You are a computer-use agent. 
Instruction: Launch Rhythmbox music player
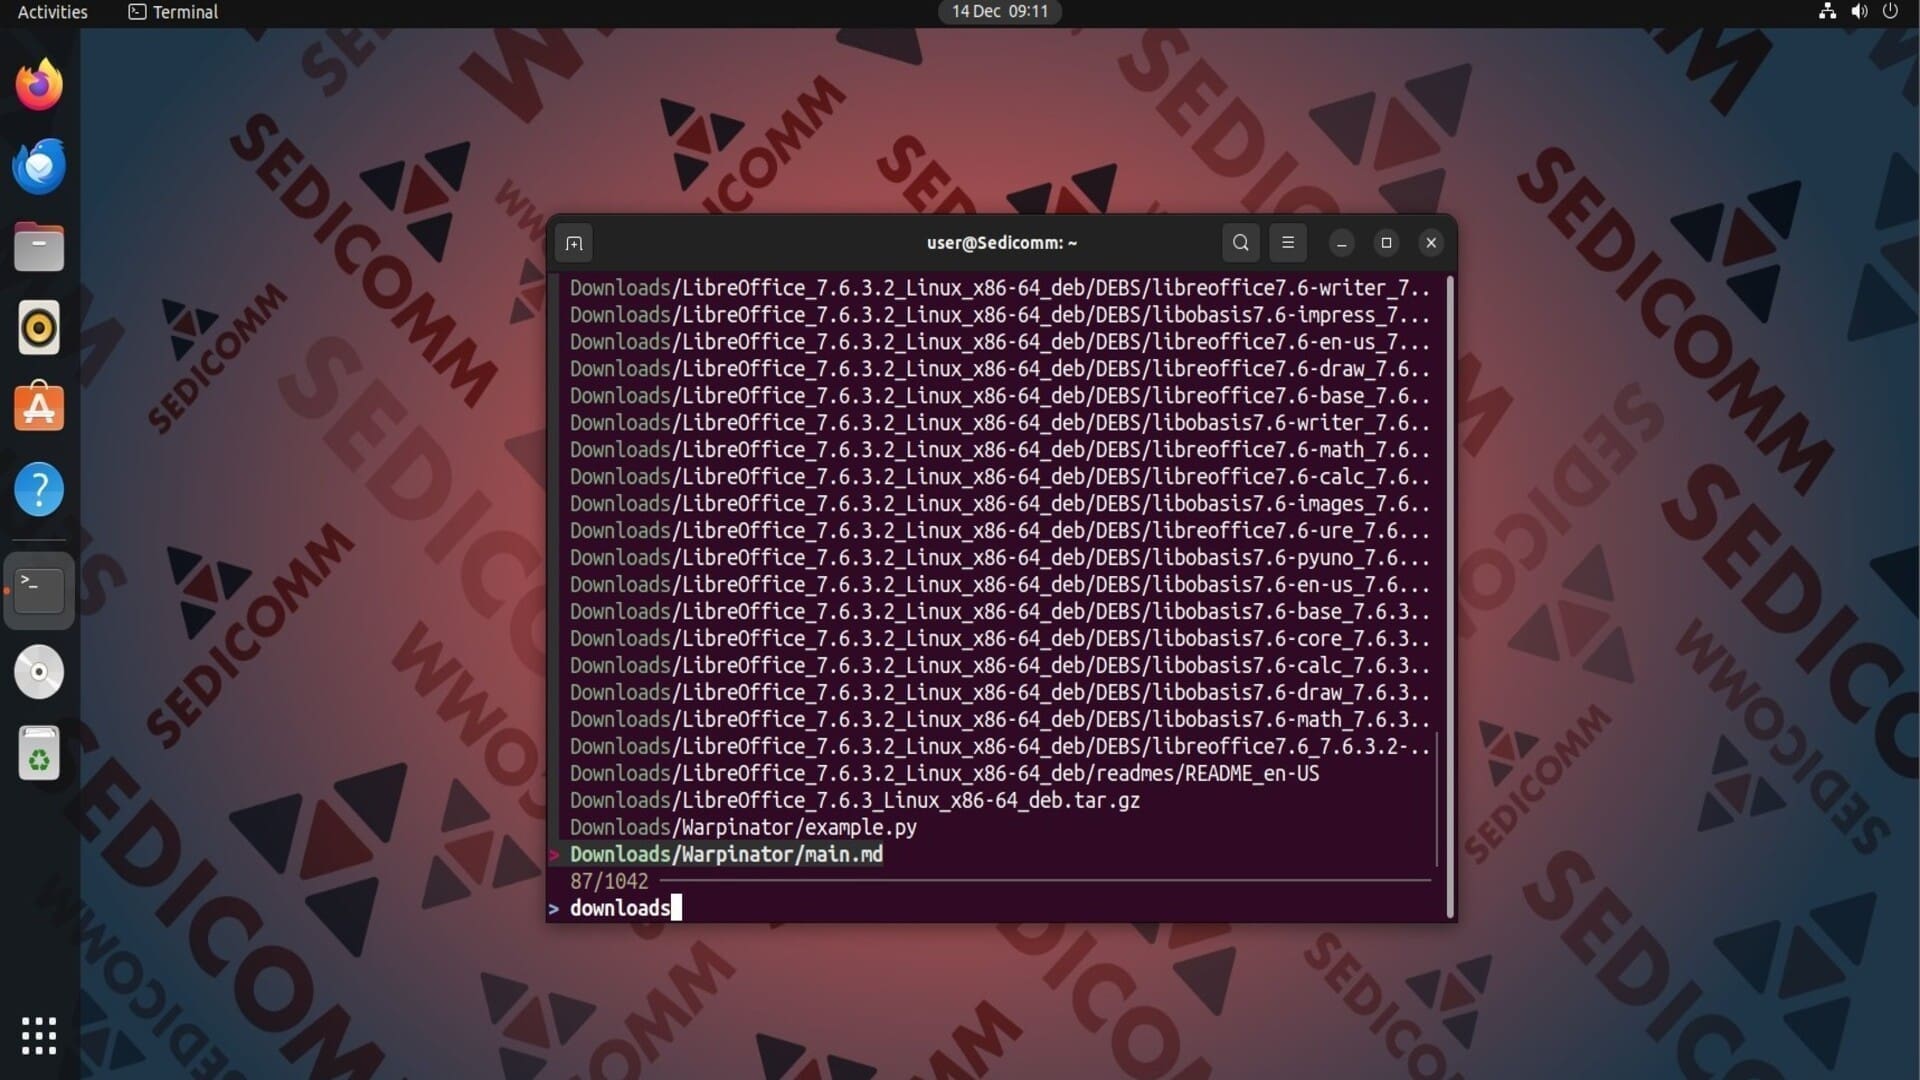coord(39,328)
